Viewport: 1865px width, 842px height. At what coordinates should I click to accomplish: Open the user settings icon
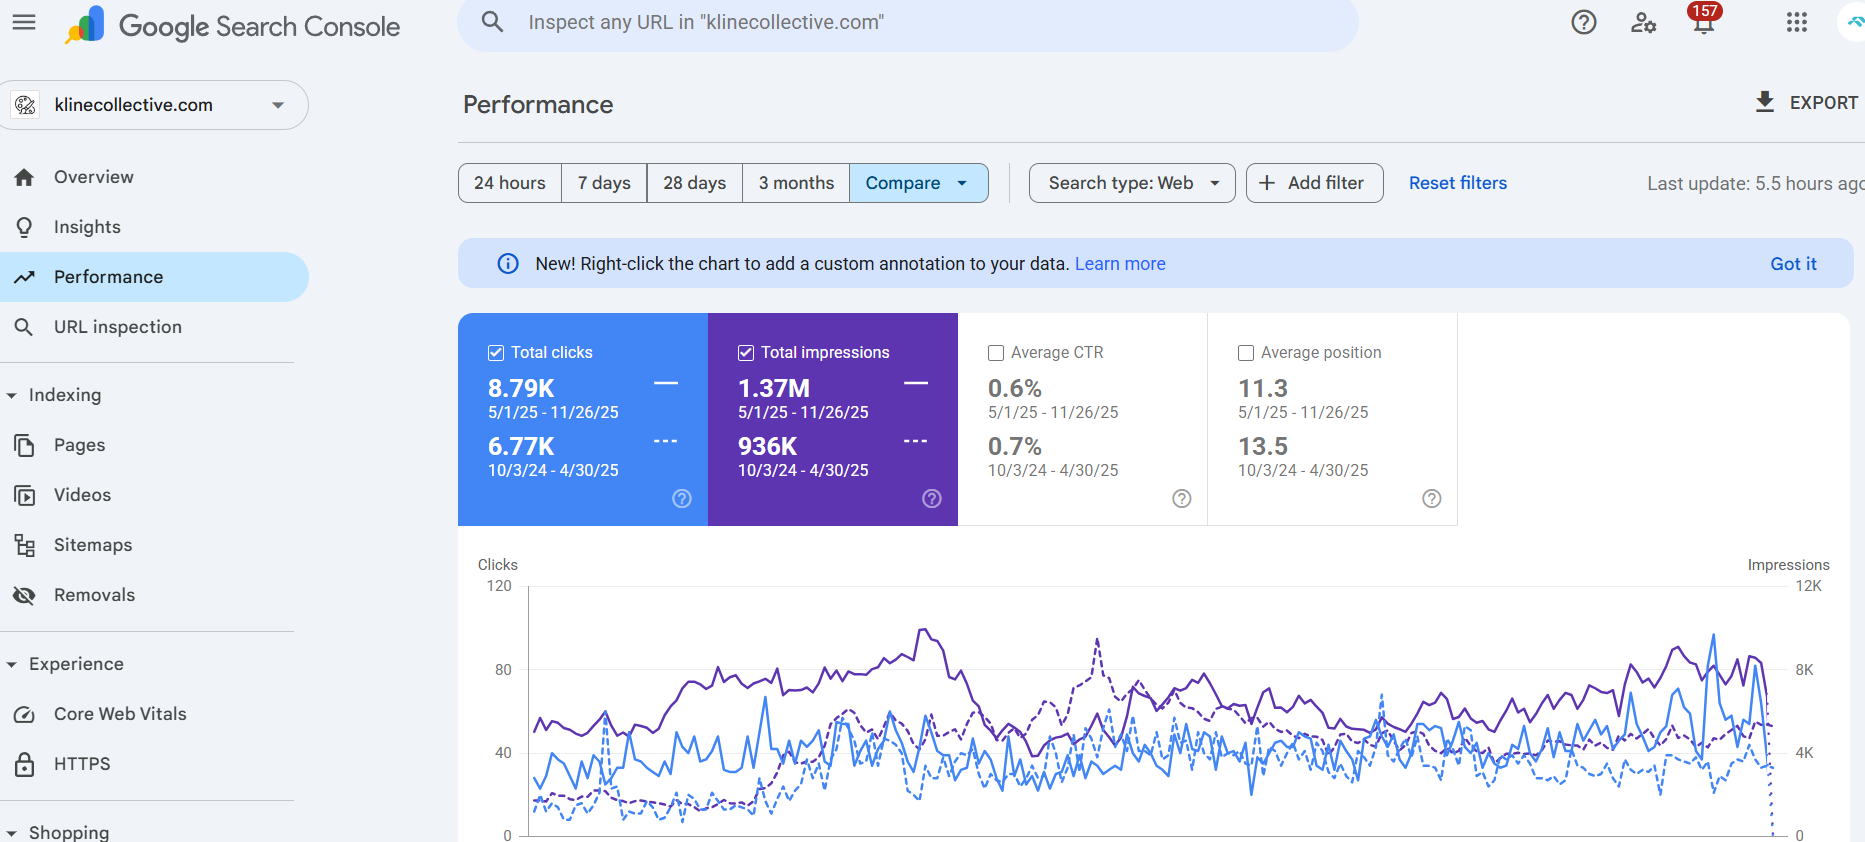pyautogui.click(x=1643, y=22)
